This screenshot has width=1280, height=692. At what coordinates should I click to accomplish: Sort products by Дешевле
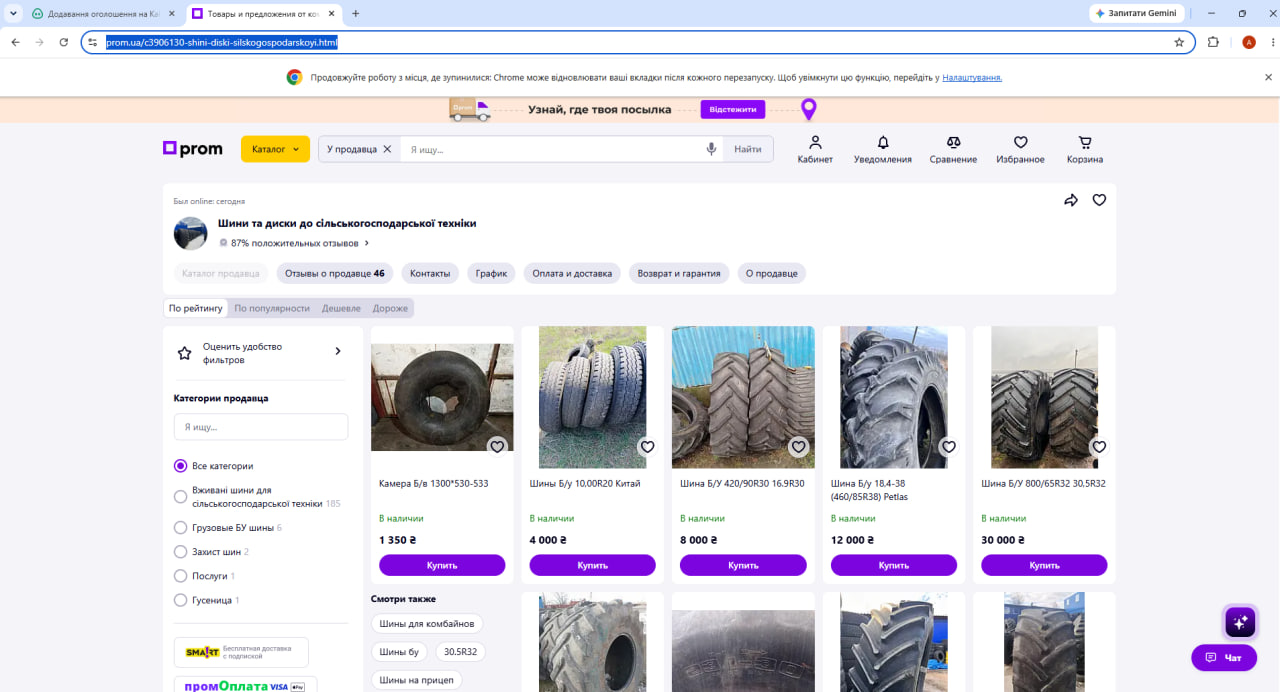(x=341, y=308)
